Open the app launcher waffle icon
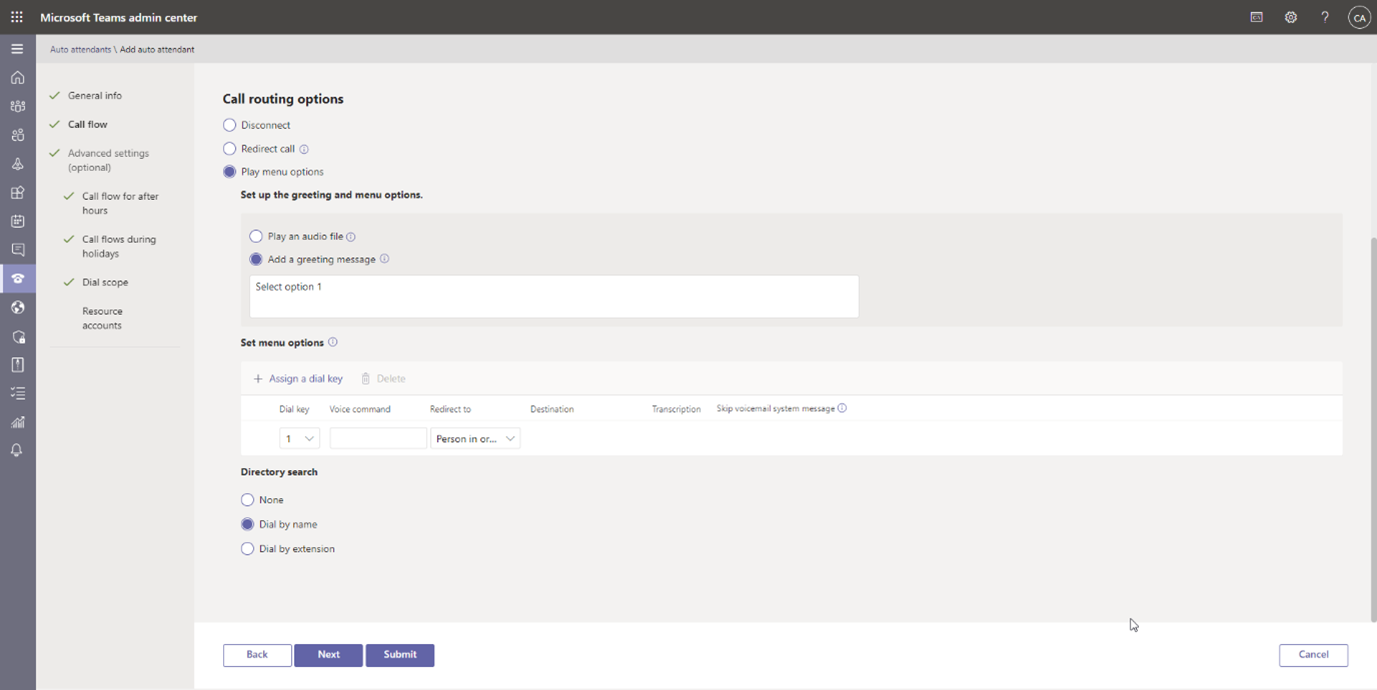This screenshot has width=1377, height=690. point(17,17)
